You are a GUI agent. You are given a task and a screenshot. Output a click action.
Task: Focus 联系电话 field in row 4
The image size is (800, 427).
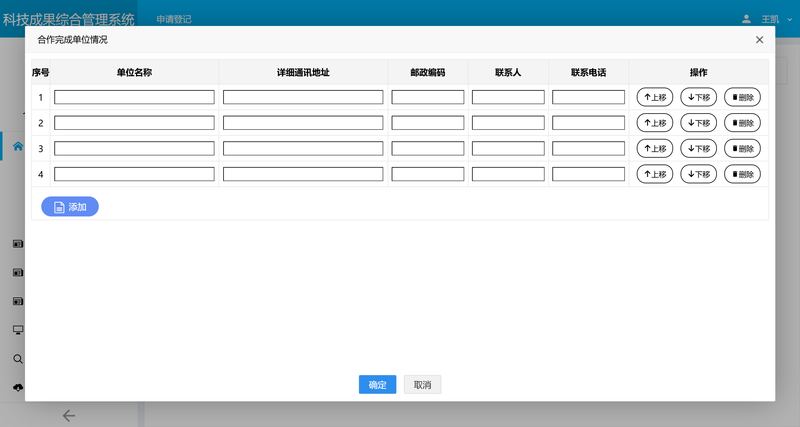[588, 174]
